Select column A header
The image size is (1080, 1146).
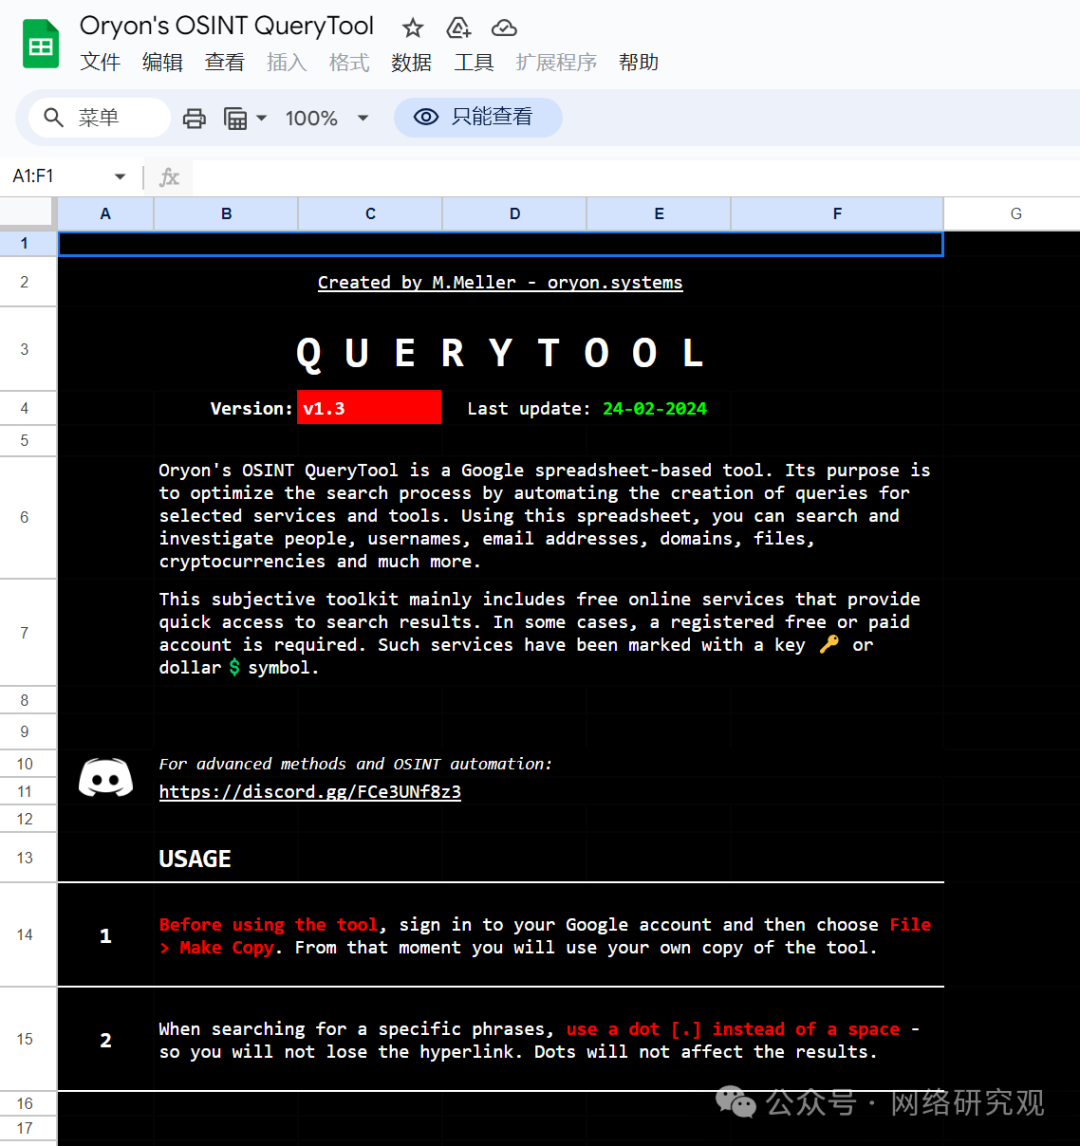(106, 214)
